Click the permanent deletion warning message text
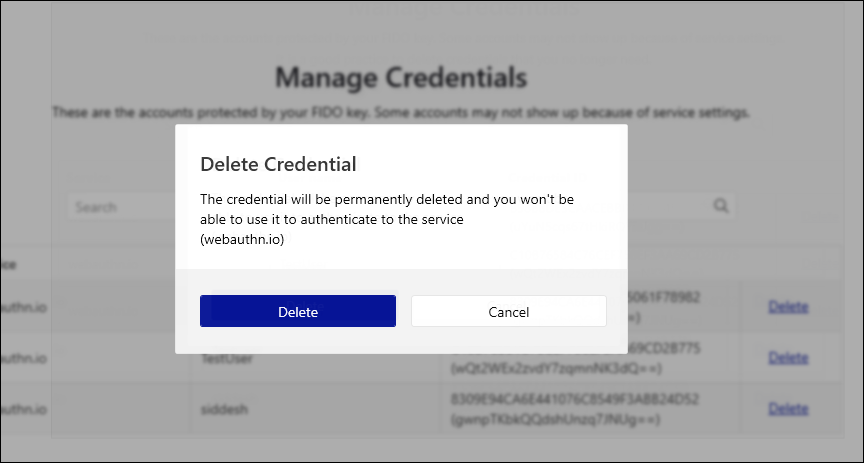This screenshot has height=463, width=864. point(387,209)
